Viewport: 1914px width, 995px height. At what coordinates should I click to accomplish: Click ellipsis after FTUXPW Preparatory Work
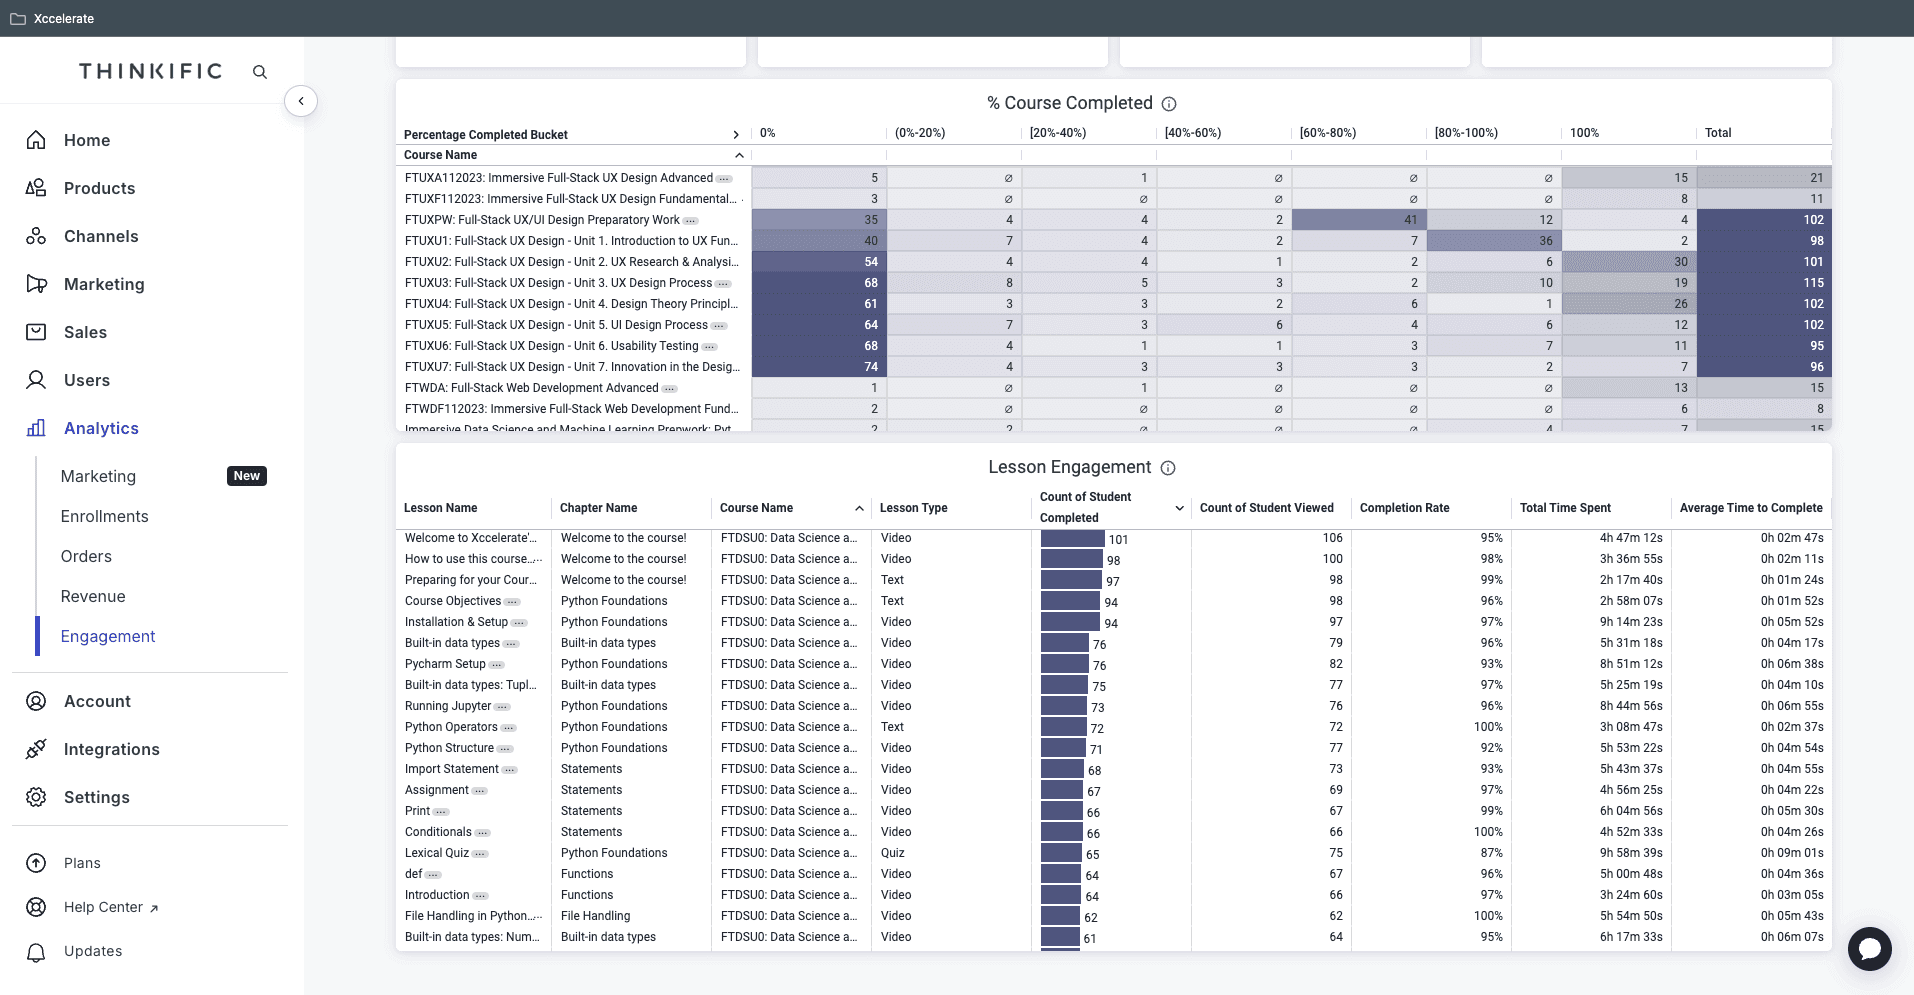690,221
